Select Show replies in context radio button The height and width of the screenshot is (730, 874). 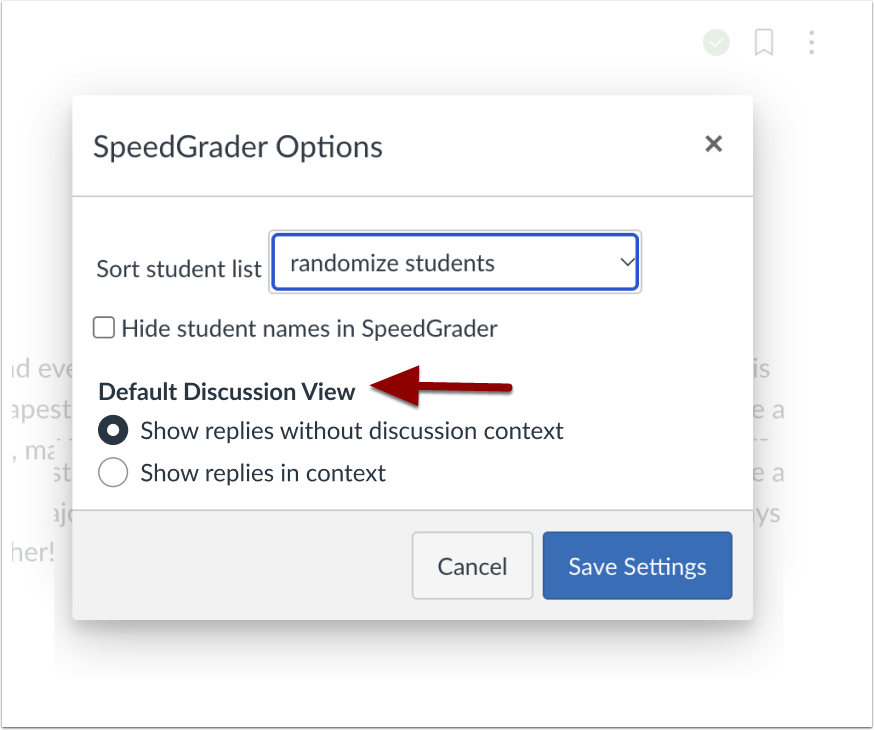pyautogui.click(x=113, y=473)
